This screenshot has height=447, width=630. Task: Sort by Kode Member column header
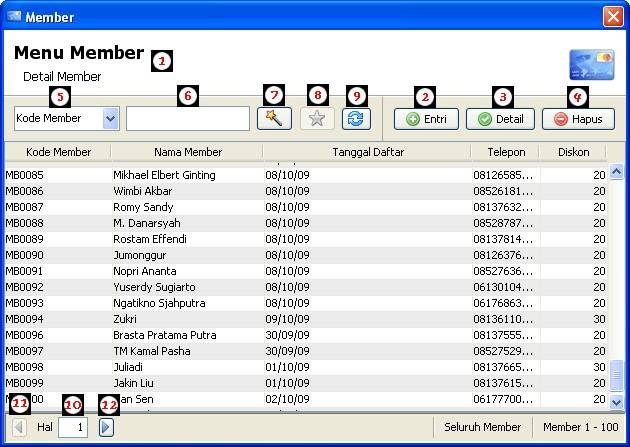(58, 152)
